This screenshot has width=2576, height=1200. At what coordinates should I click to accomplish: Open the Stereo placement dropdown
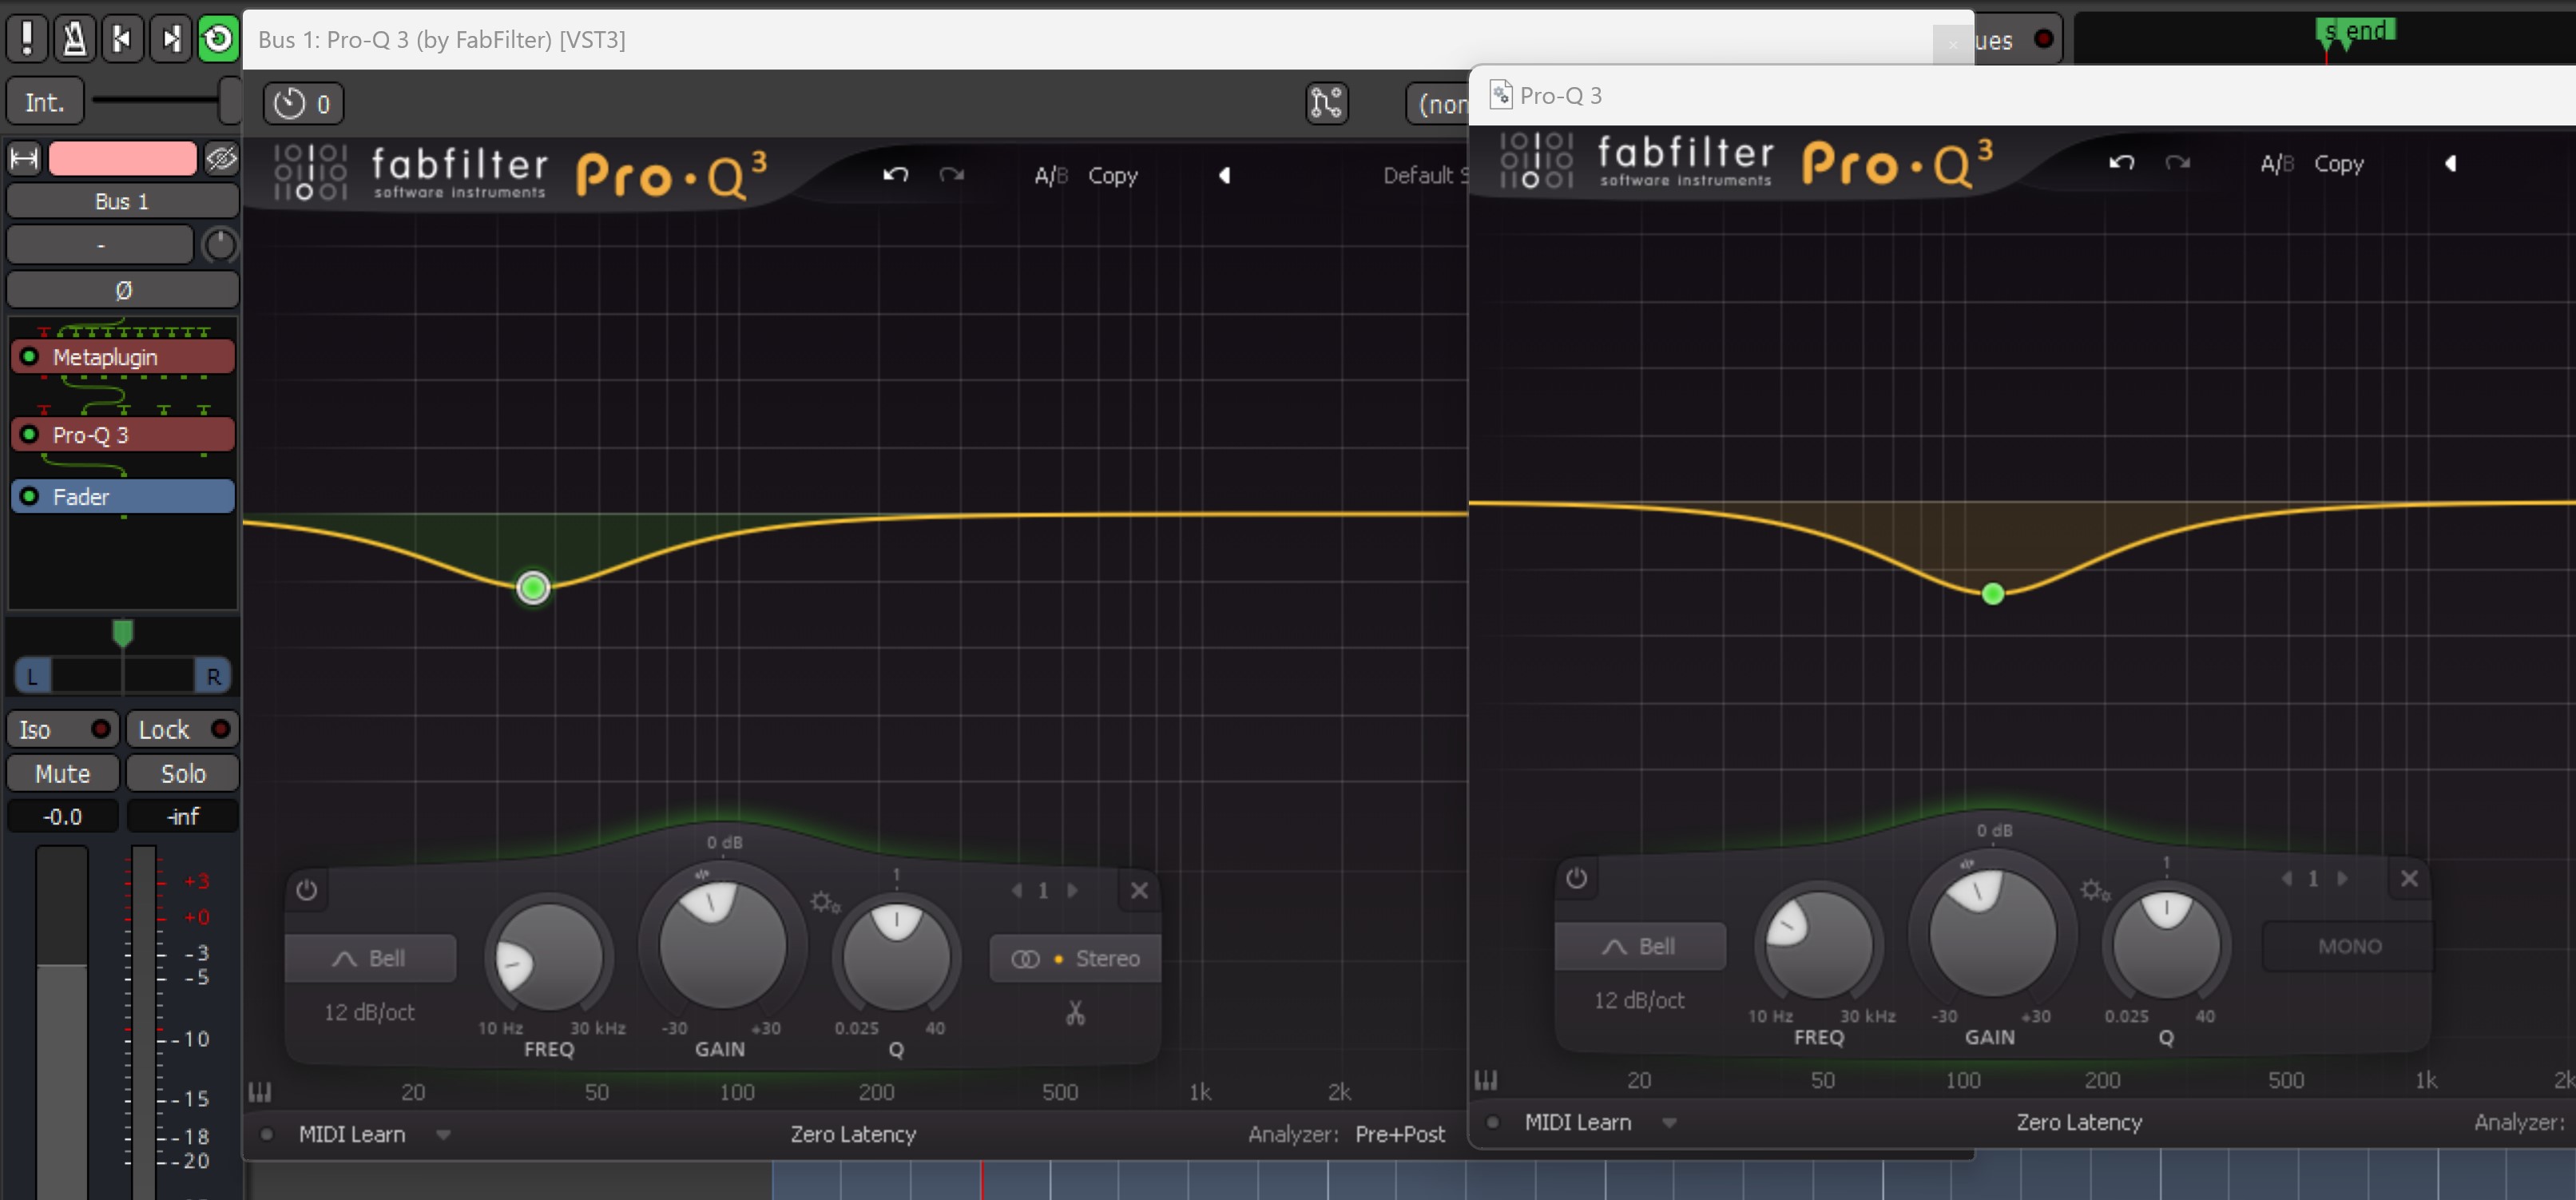click(x=1075, y=958)
